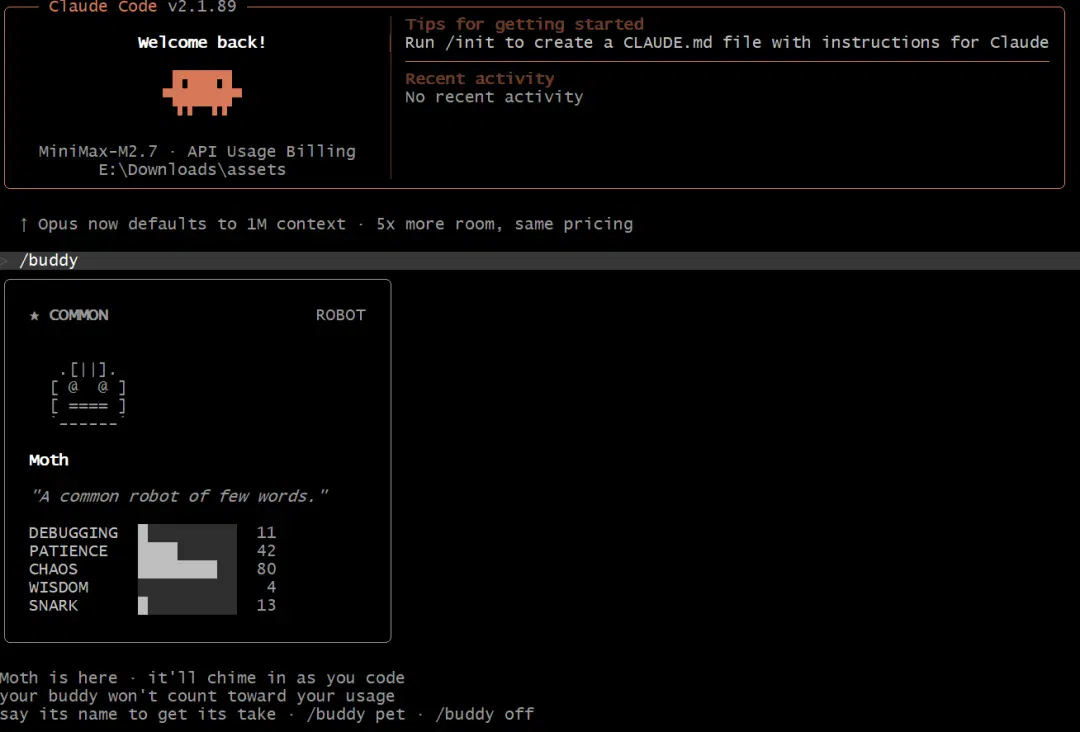This screenshot has width=1080, height=732.
Task: Click the ROBOT species label
Action: (x=340, y=315)
